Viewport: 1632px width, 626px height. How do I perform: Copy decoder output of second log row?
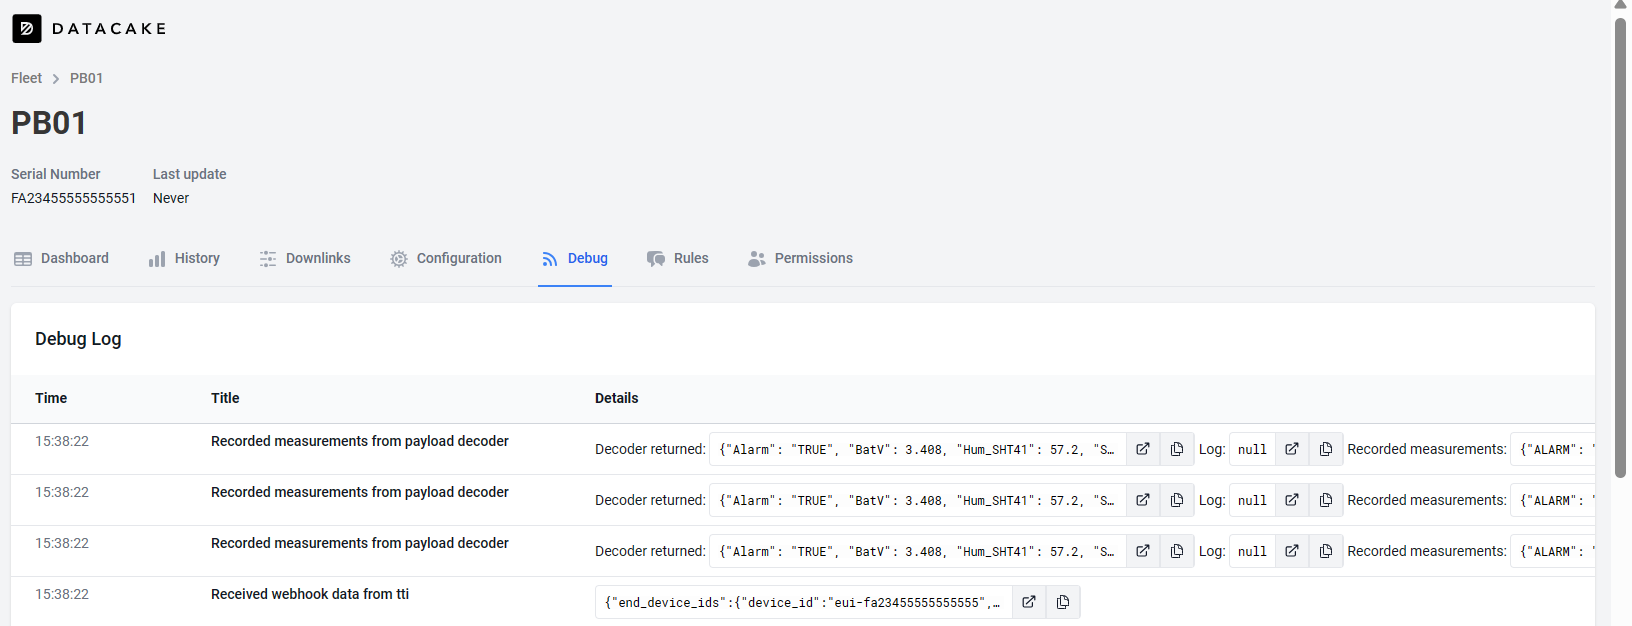[1177, 500]
